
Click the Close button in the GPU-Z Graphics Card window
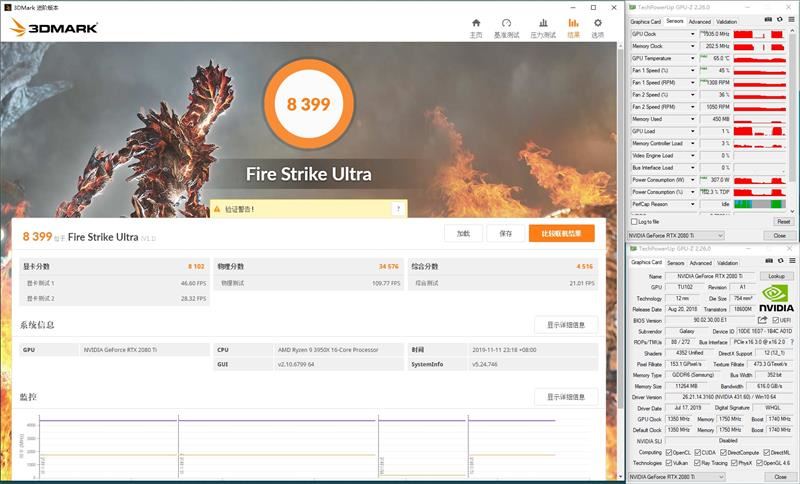coord(780,477)
